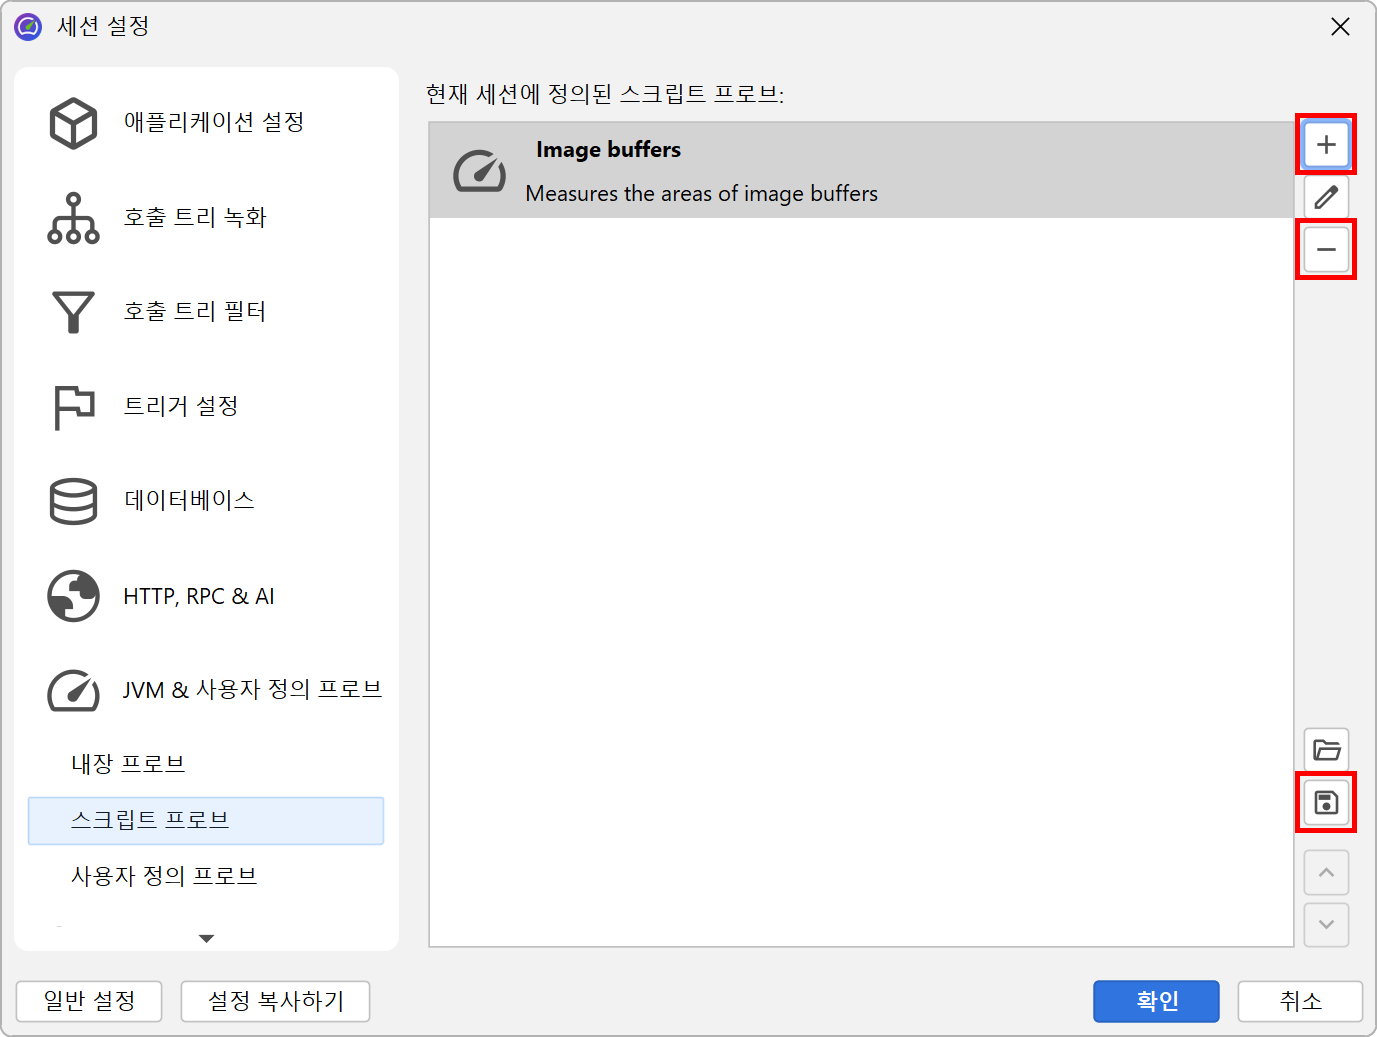The height and width of the screenshot is (1037, 1377).
Task: Open 애플리케이션 설정 section
Action: coord(213,122)
